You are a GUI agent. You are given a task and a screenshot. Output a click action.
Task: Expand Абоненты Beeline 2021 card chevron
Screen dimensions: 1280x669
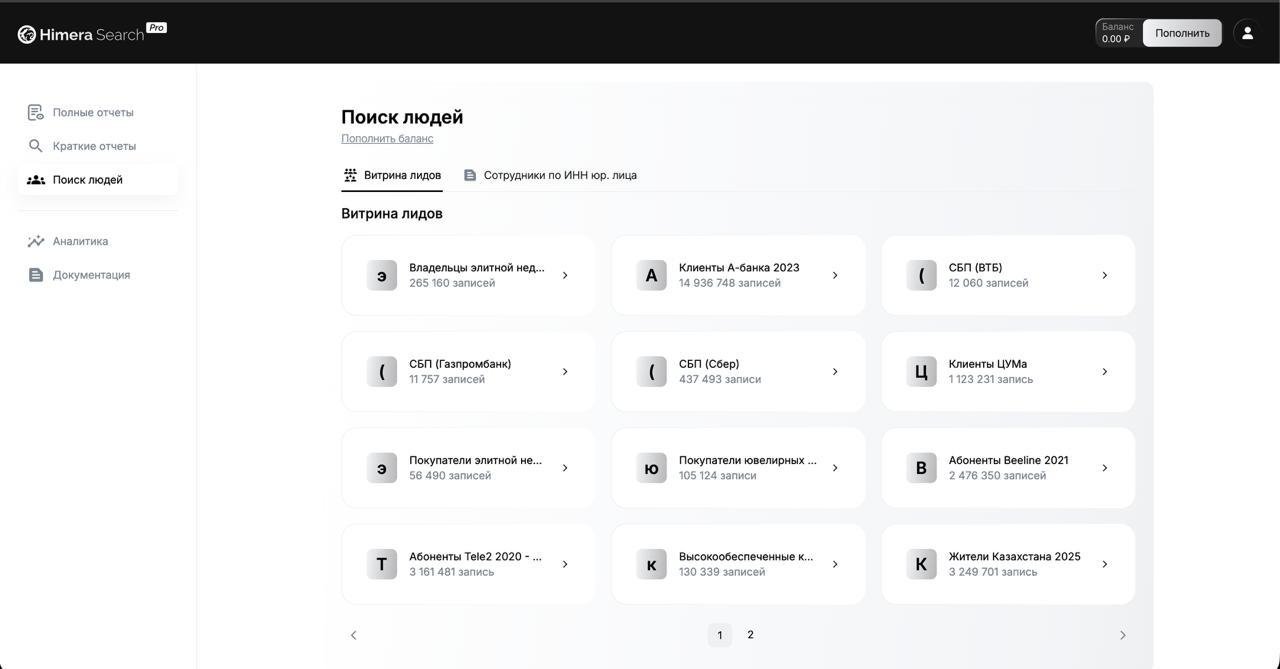(1104, 468)
